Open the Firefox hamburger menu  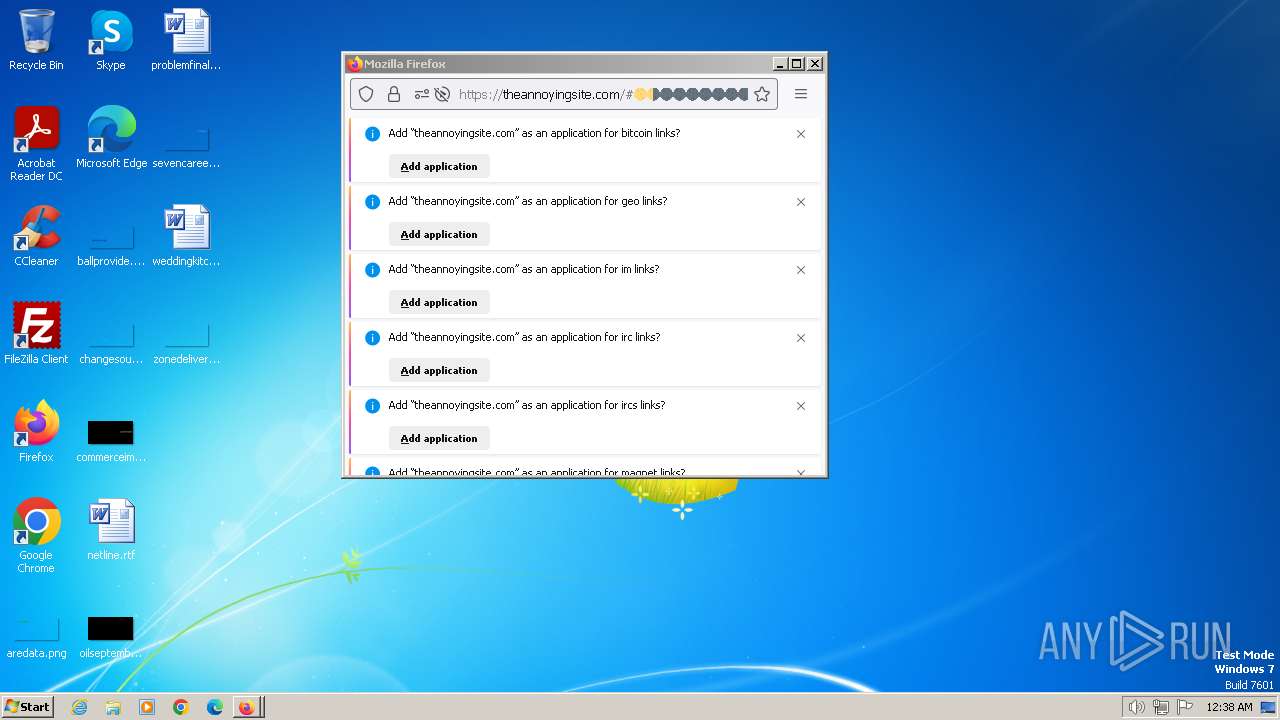tap(801, 94)
